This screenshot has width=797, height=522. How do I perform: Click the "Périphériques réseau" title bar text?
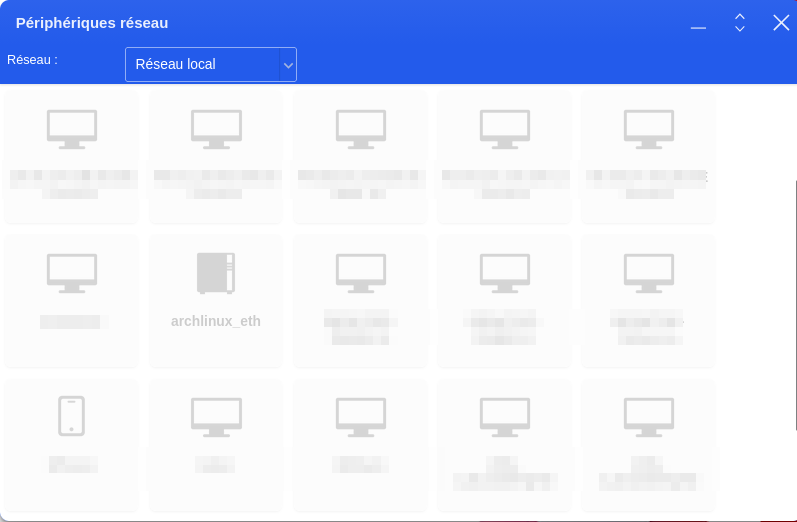(92, 23)
